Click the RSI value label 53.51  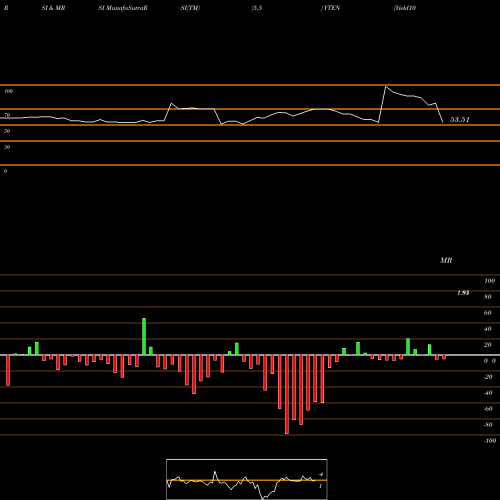tap(460, 120)
